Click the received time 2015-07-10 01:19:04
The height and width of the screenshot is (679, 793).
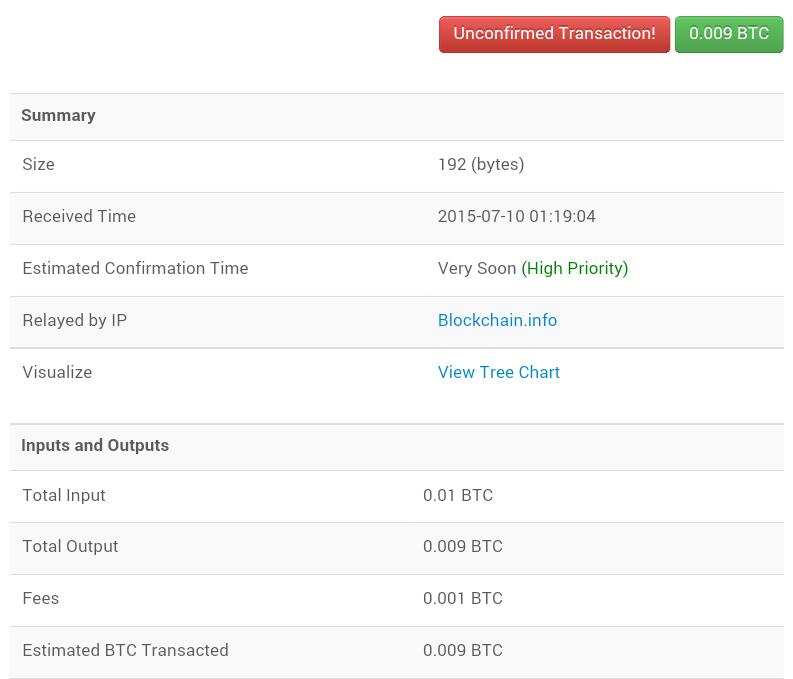(x=516, y=216)
